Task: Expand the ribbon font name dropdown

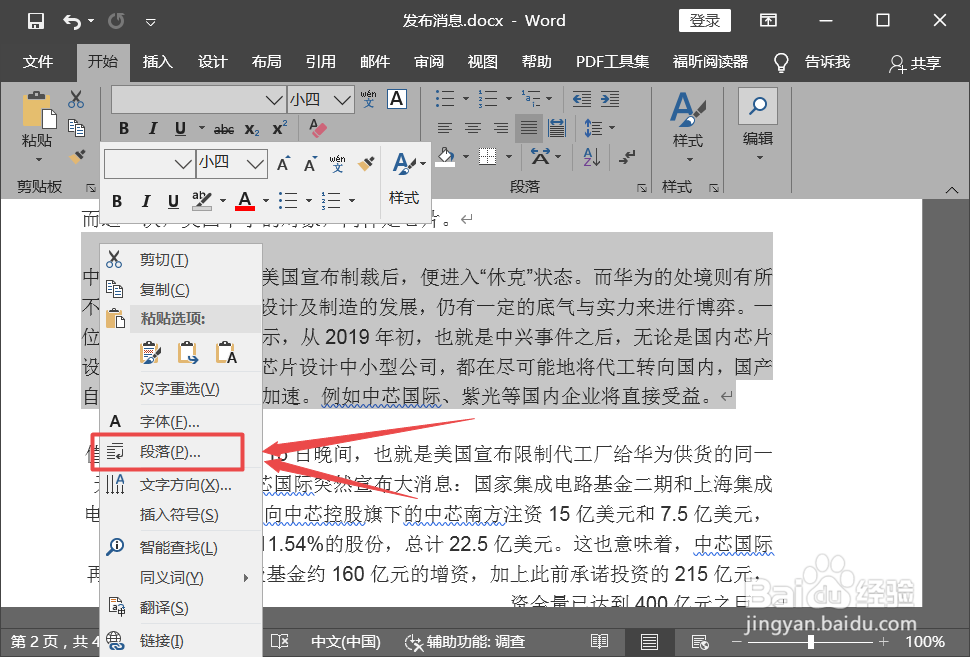Action: (x=274, y=100)
